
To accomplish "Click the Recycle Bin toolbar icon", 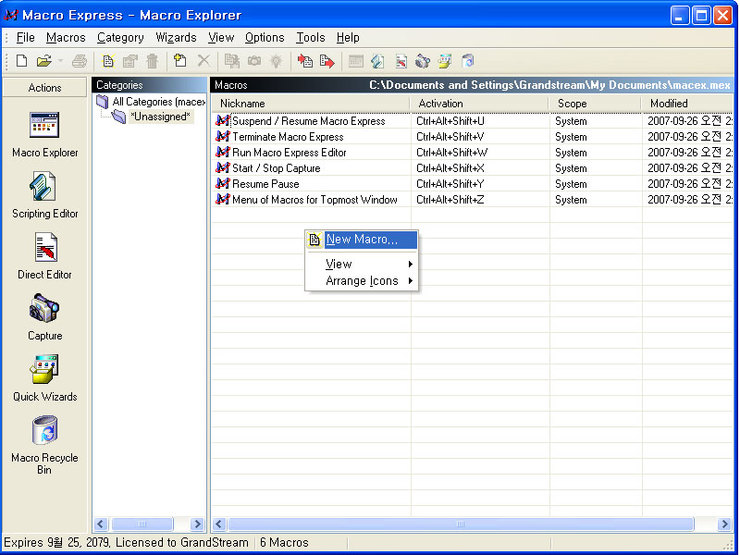I will click(x=468, y=61).
